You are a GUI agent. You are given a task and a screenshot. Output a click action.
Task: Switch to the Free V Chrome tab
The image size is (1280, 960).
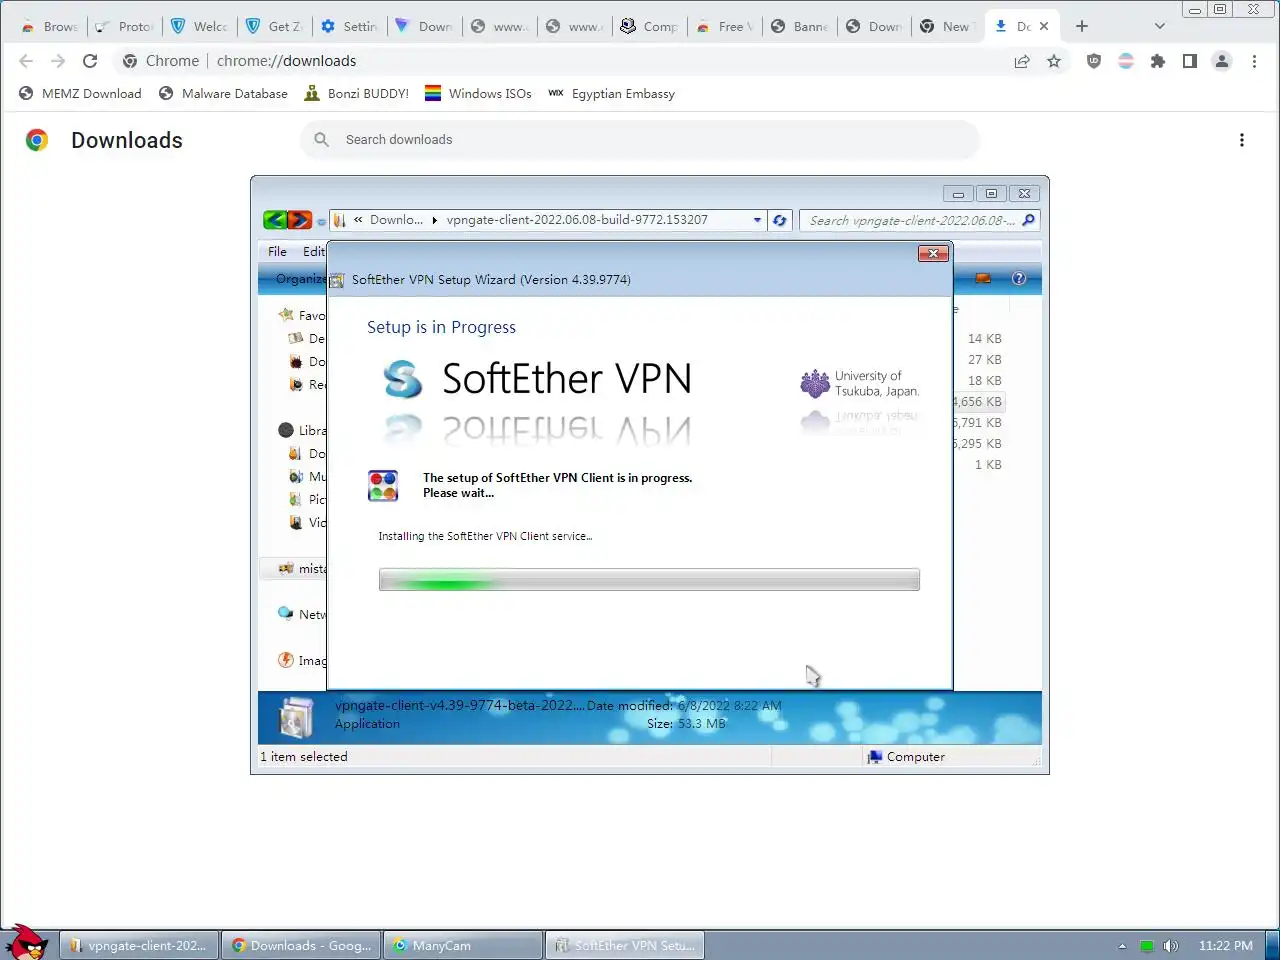pyautogui.click(x=724, y=26)
